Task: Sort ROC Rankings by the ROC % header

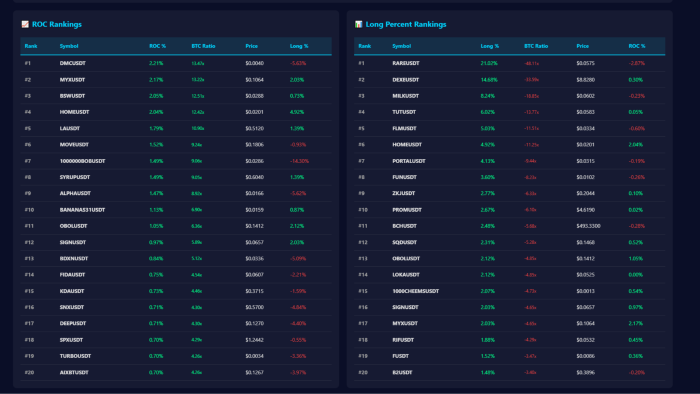Action: click(x=157, y=46)
